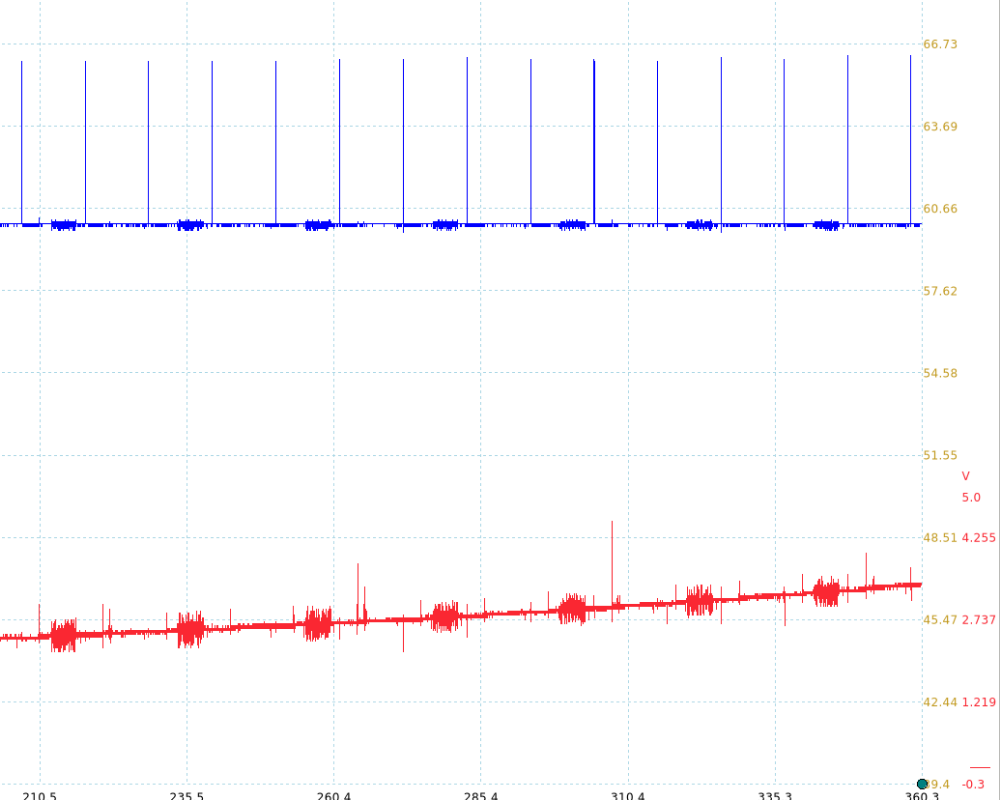The width and height of the screenshot is (1000, 800).
Task: Click the teal circle marker at axis corner
Action: tap(922, 784)
